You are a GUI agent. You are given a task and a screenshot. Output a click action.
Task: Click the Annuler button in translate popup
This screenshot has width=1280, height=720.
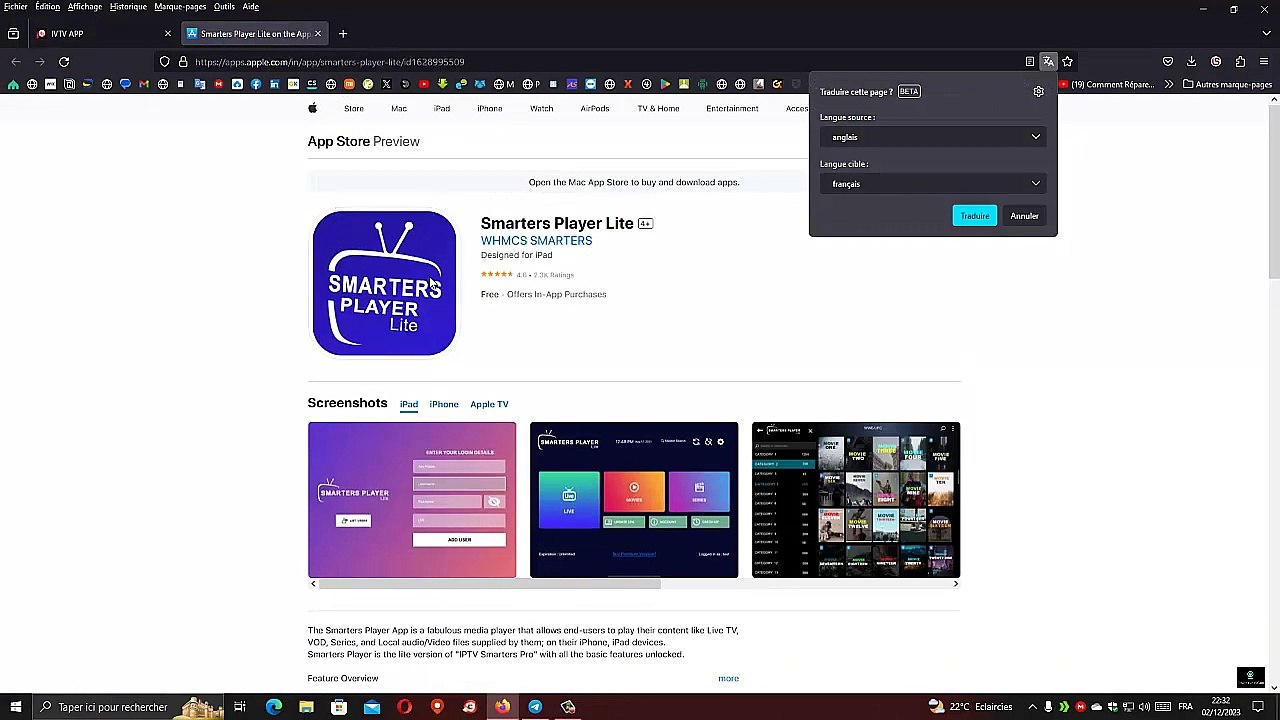point(1024,216)
